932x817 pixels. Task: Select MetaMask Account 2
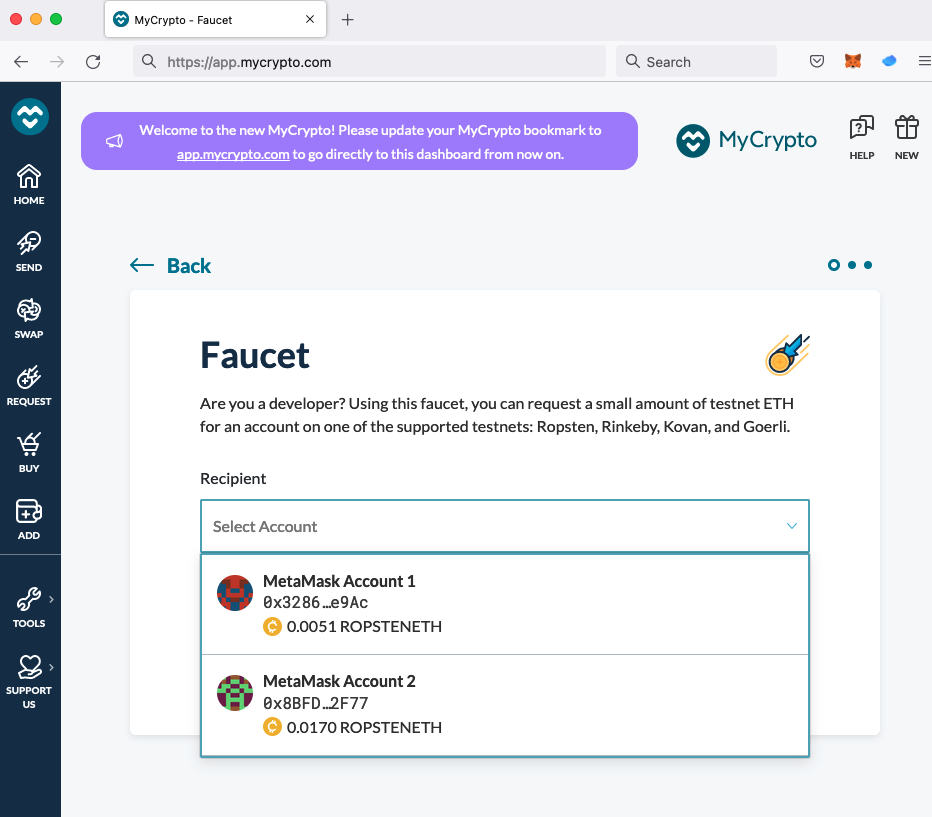(x=505, y=705)
